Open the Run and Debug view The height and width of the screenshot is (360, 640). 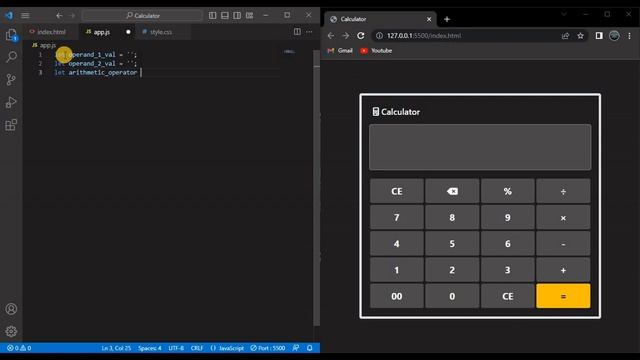[x=11, y=102]
